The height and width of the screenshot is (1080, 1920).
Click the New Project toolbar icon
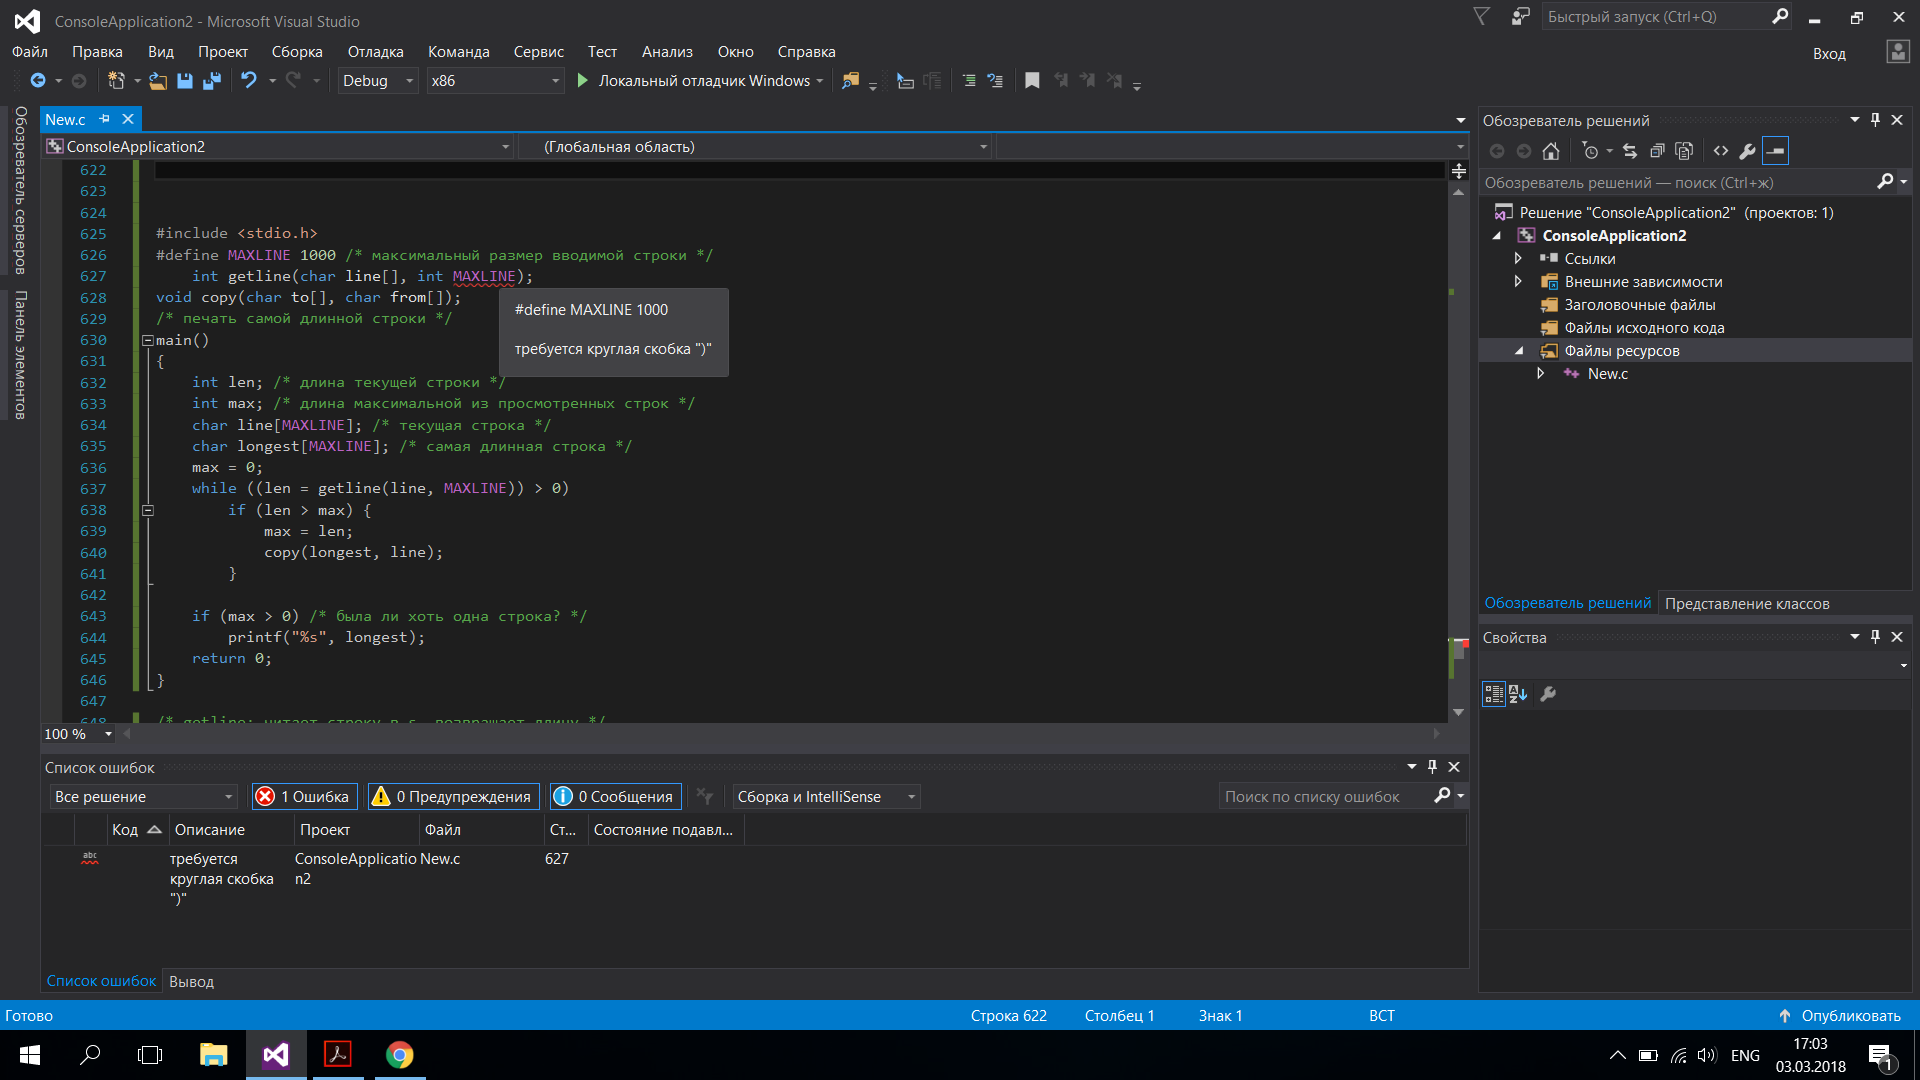116,81
